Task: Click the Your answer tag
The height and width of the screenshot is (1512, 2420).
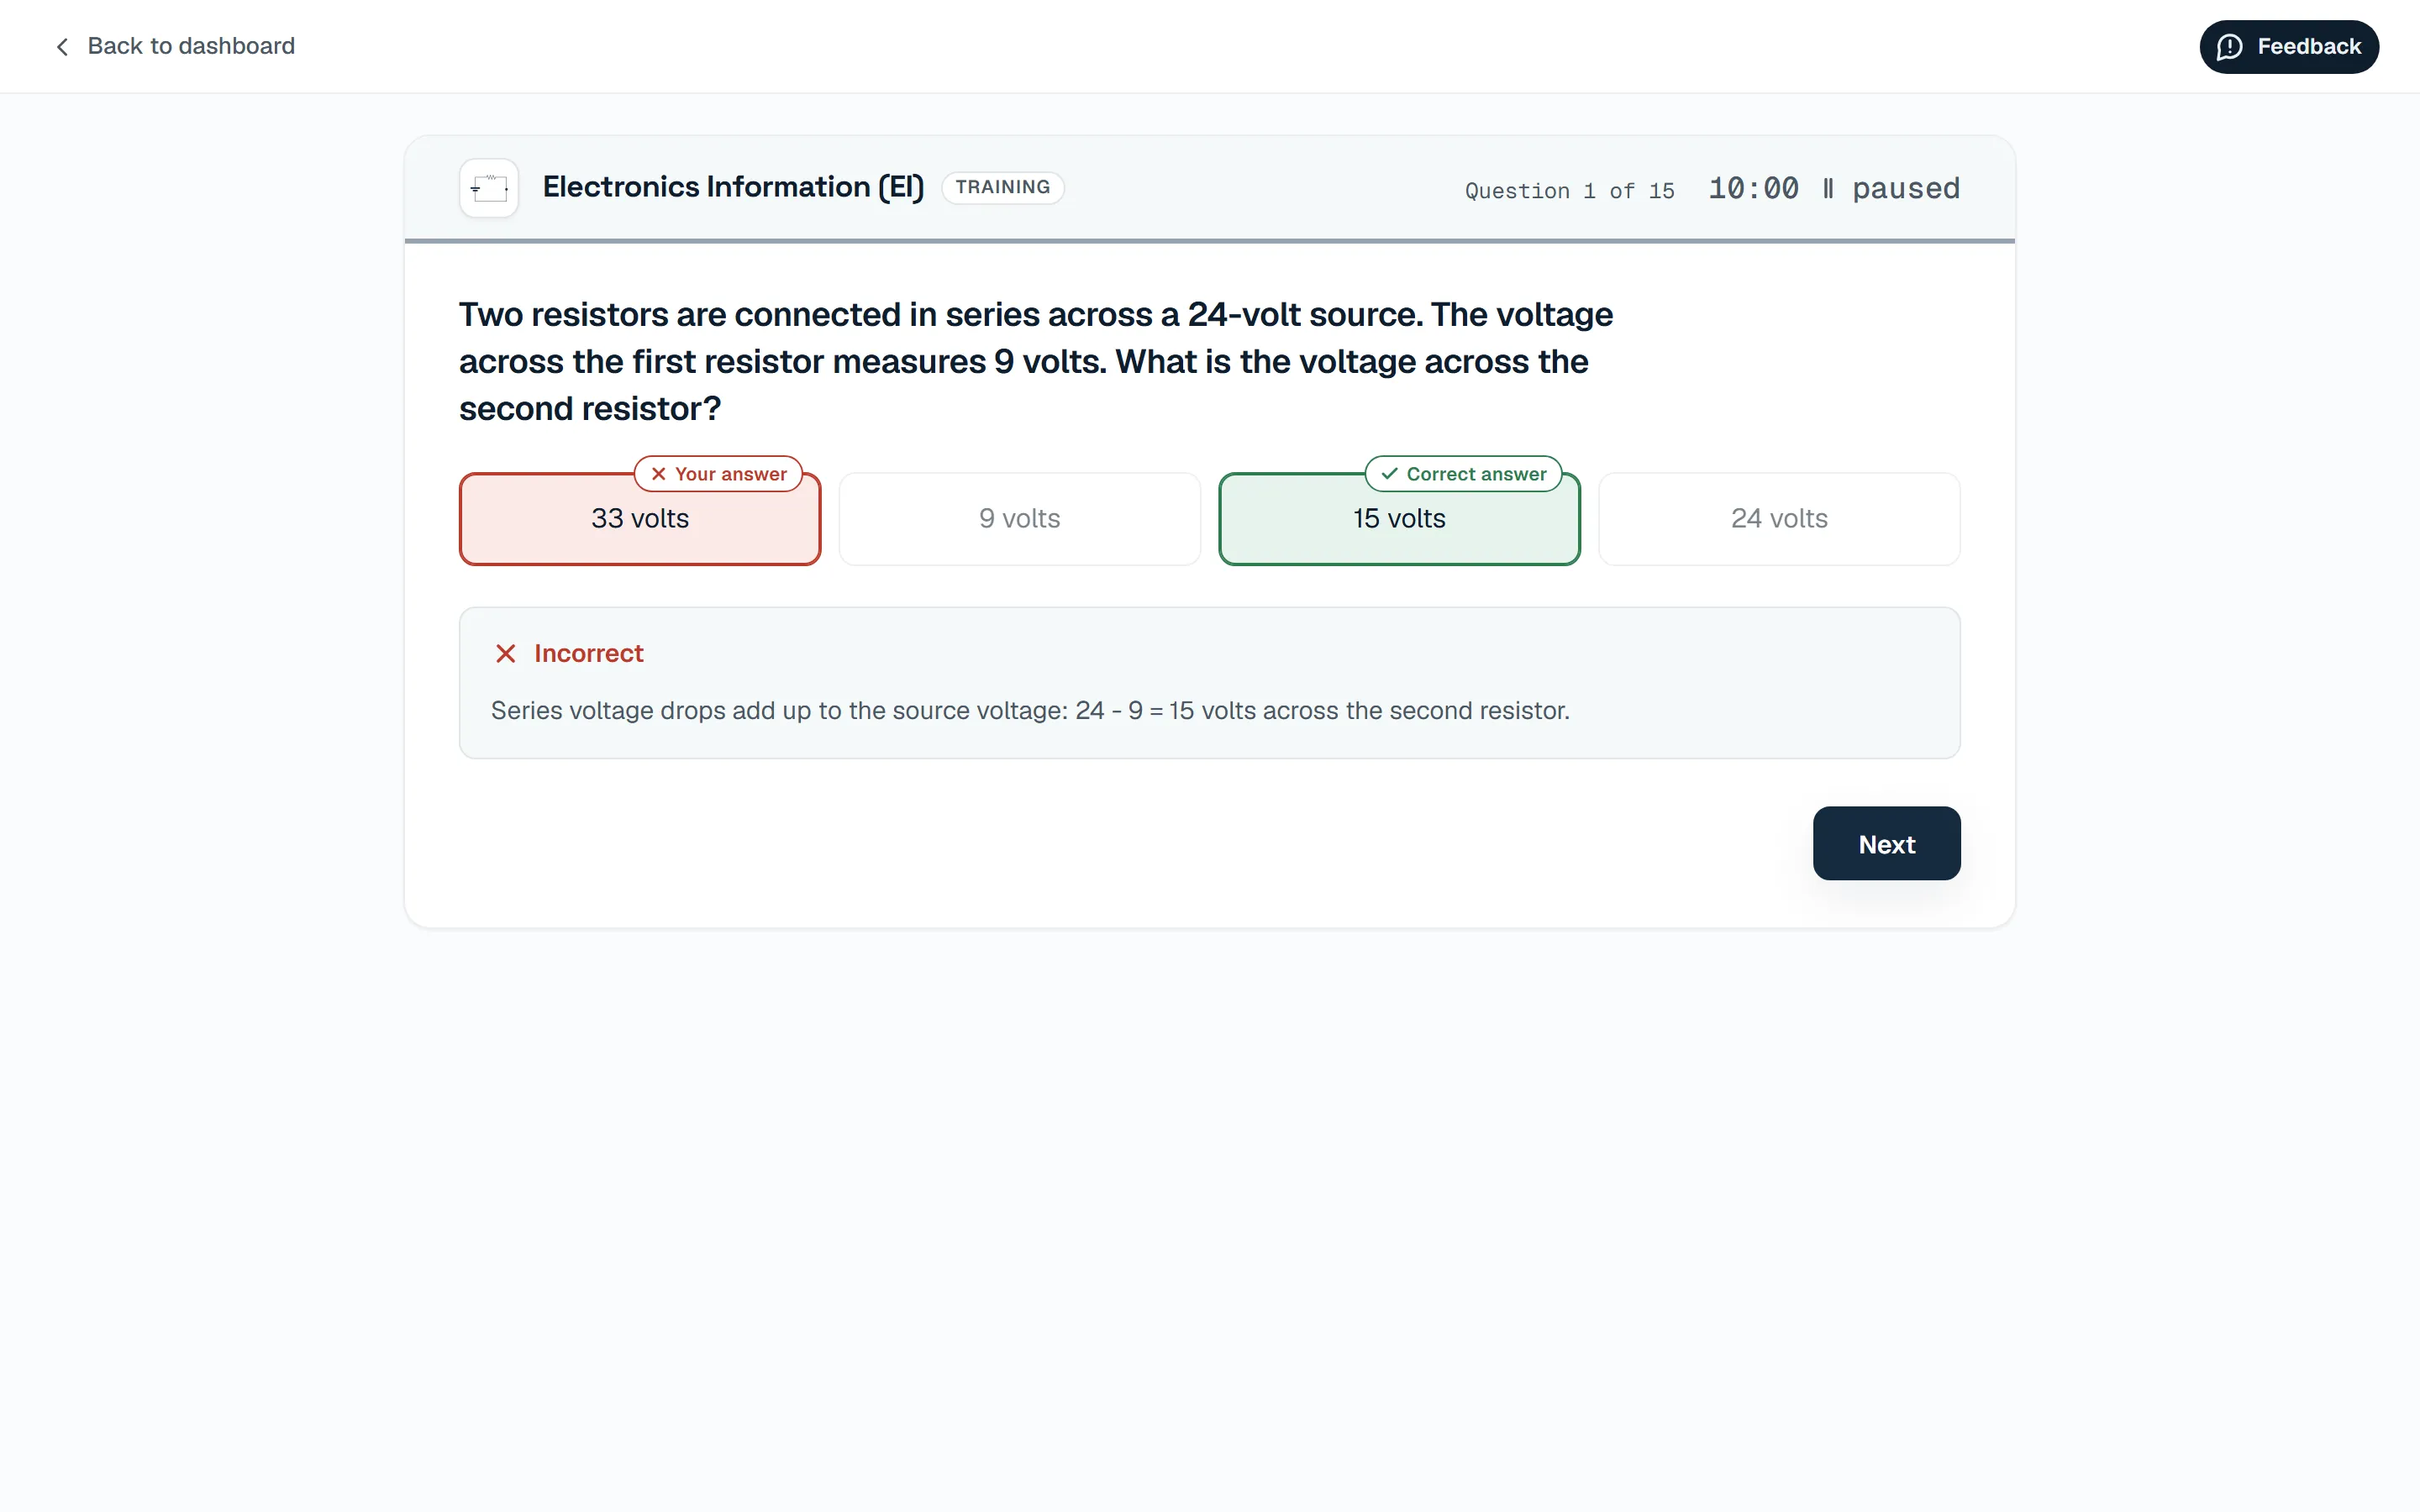Action: (x=718, y=474)
